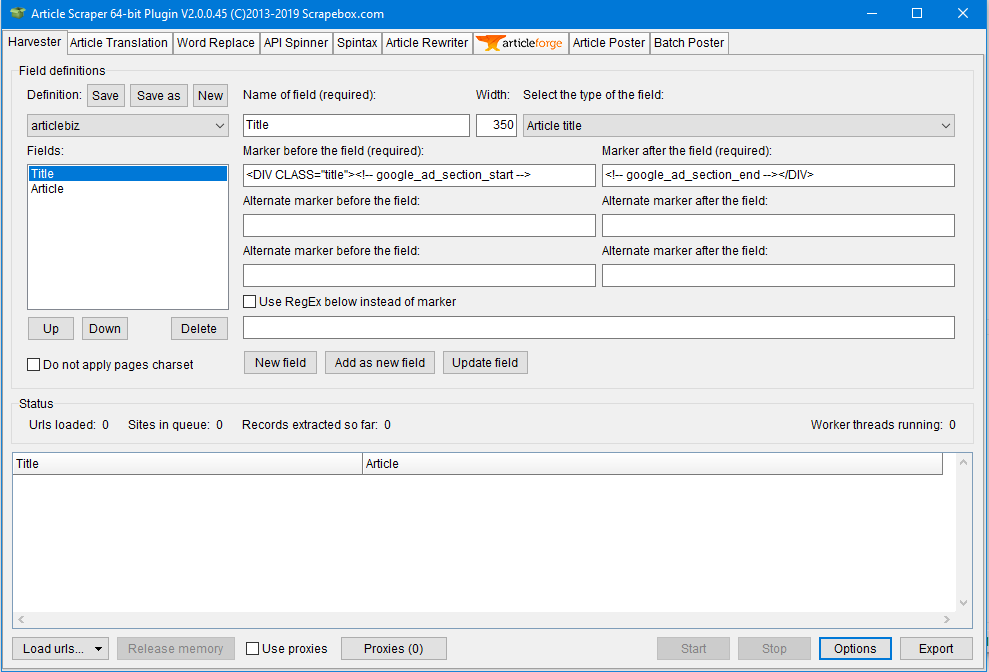The width and height of the screenshot is (989, 672).
Task: Toggle Do not apply pages charset
Action: 33,365
